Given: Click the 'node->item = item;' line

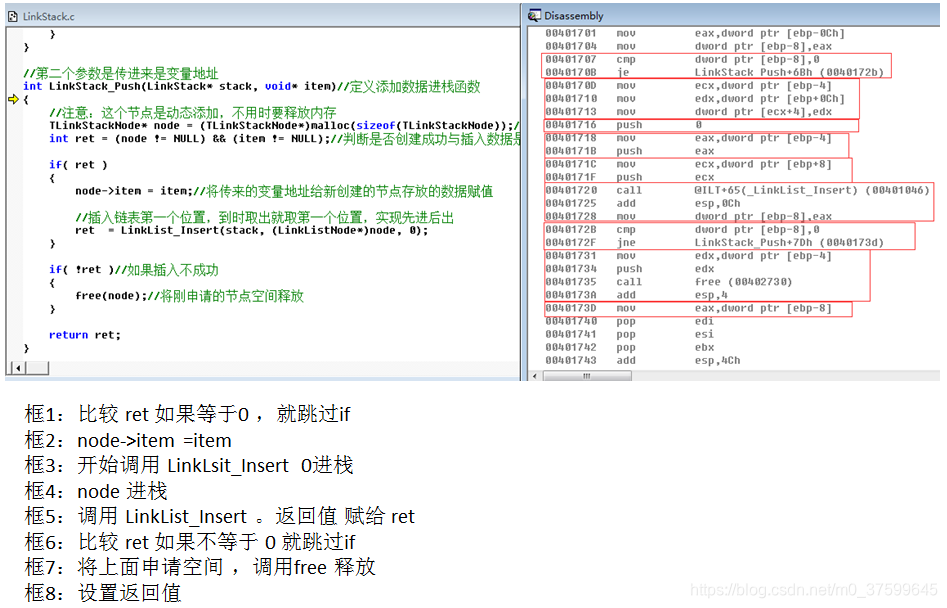Looking at the screenshot, I should coord(284,191).
